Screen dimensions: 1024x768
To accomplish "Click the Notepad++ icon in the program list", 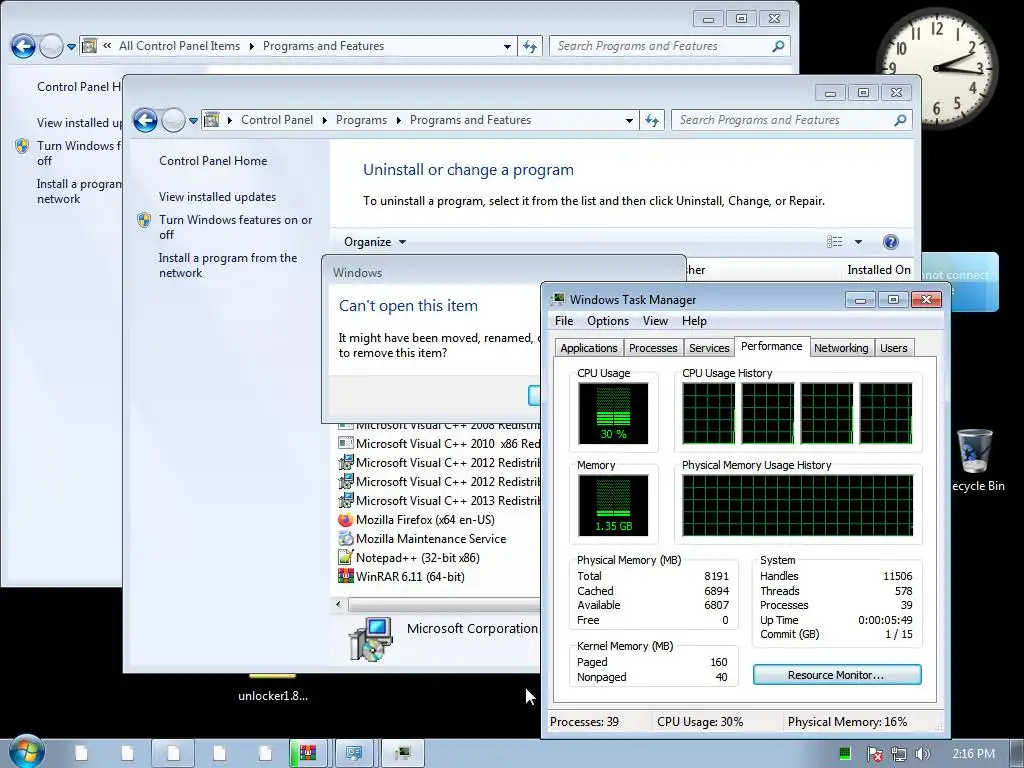I will [345, 558].
